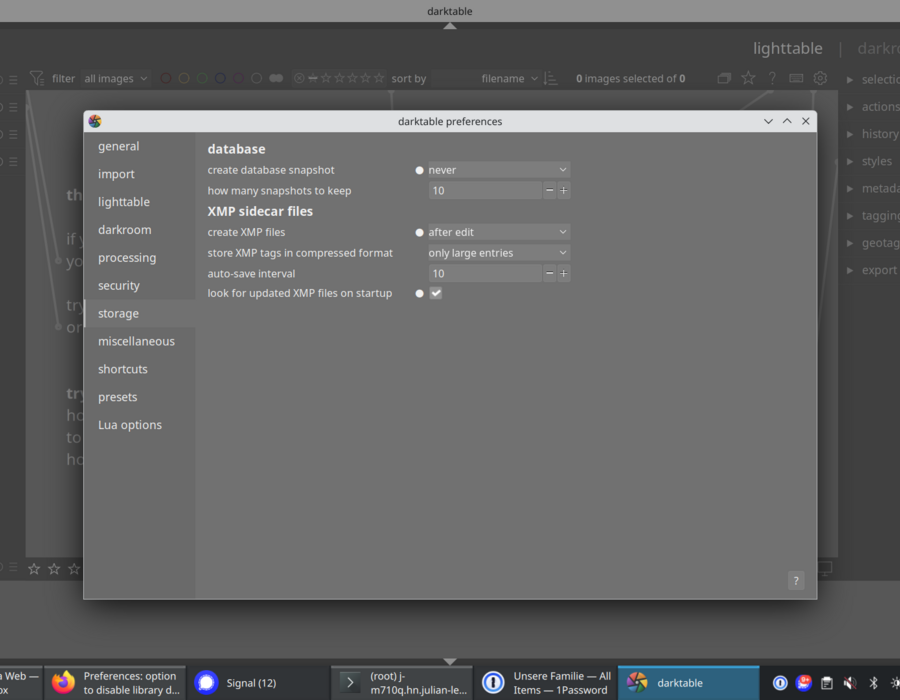Open the all images filter dropdown

(115, 79)
